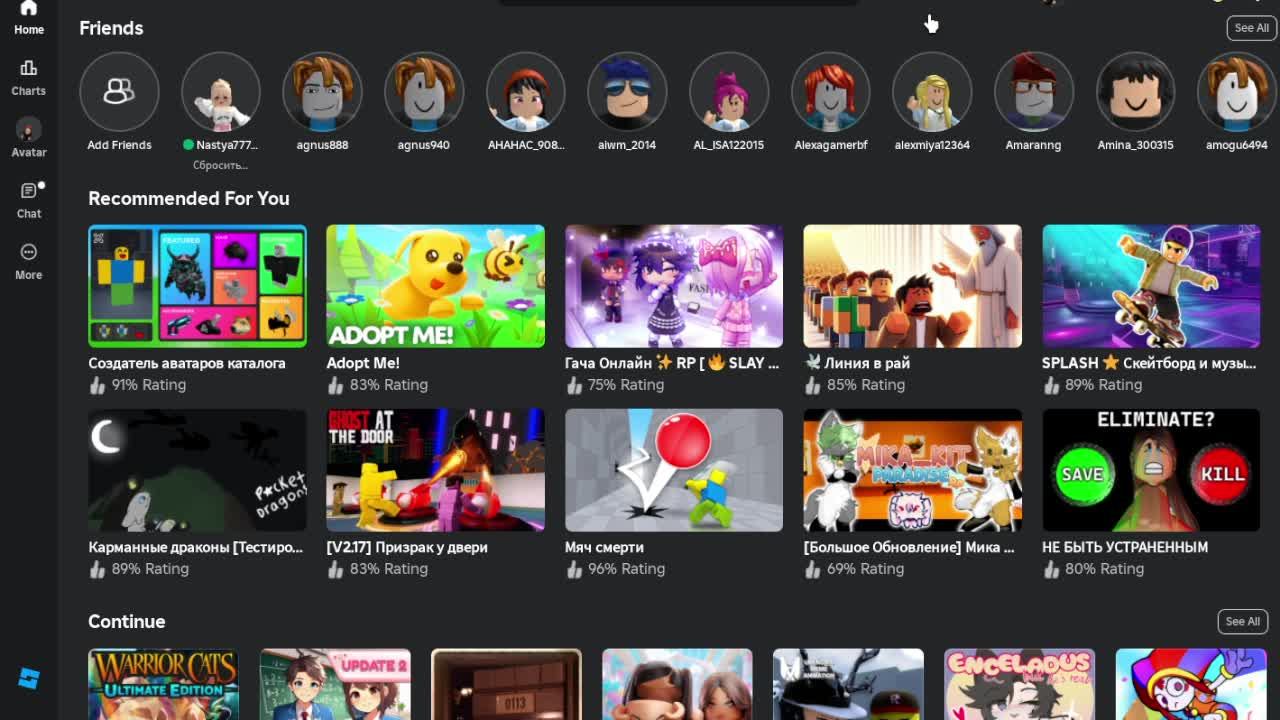The width and height of the screenshot is (1280, 720).
Task: Open friend AL_ISA122015 avatar
Action: (729, 92)
